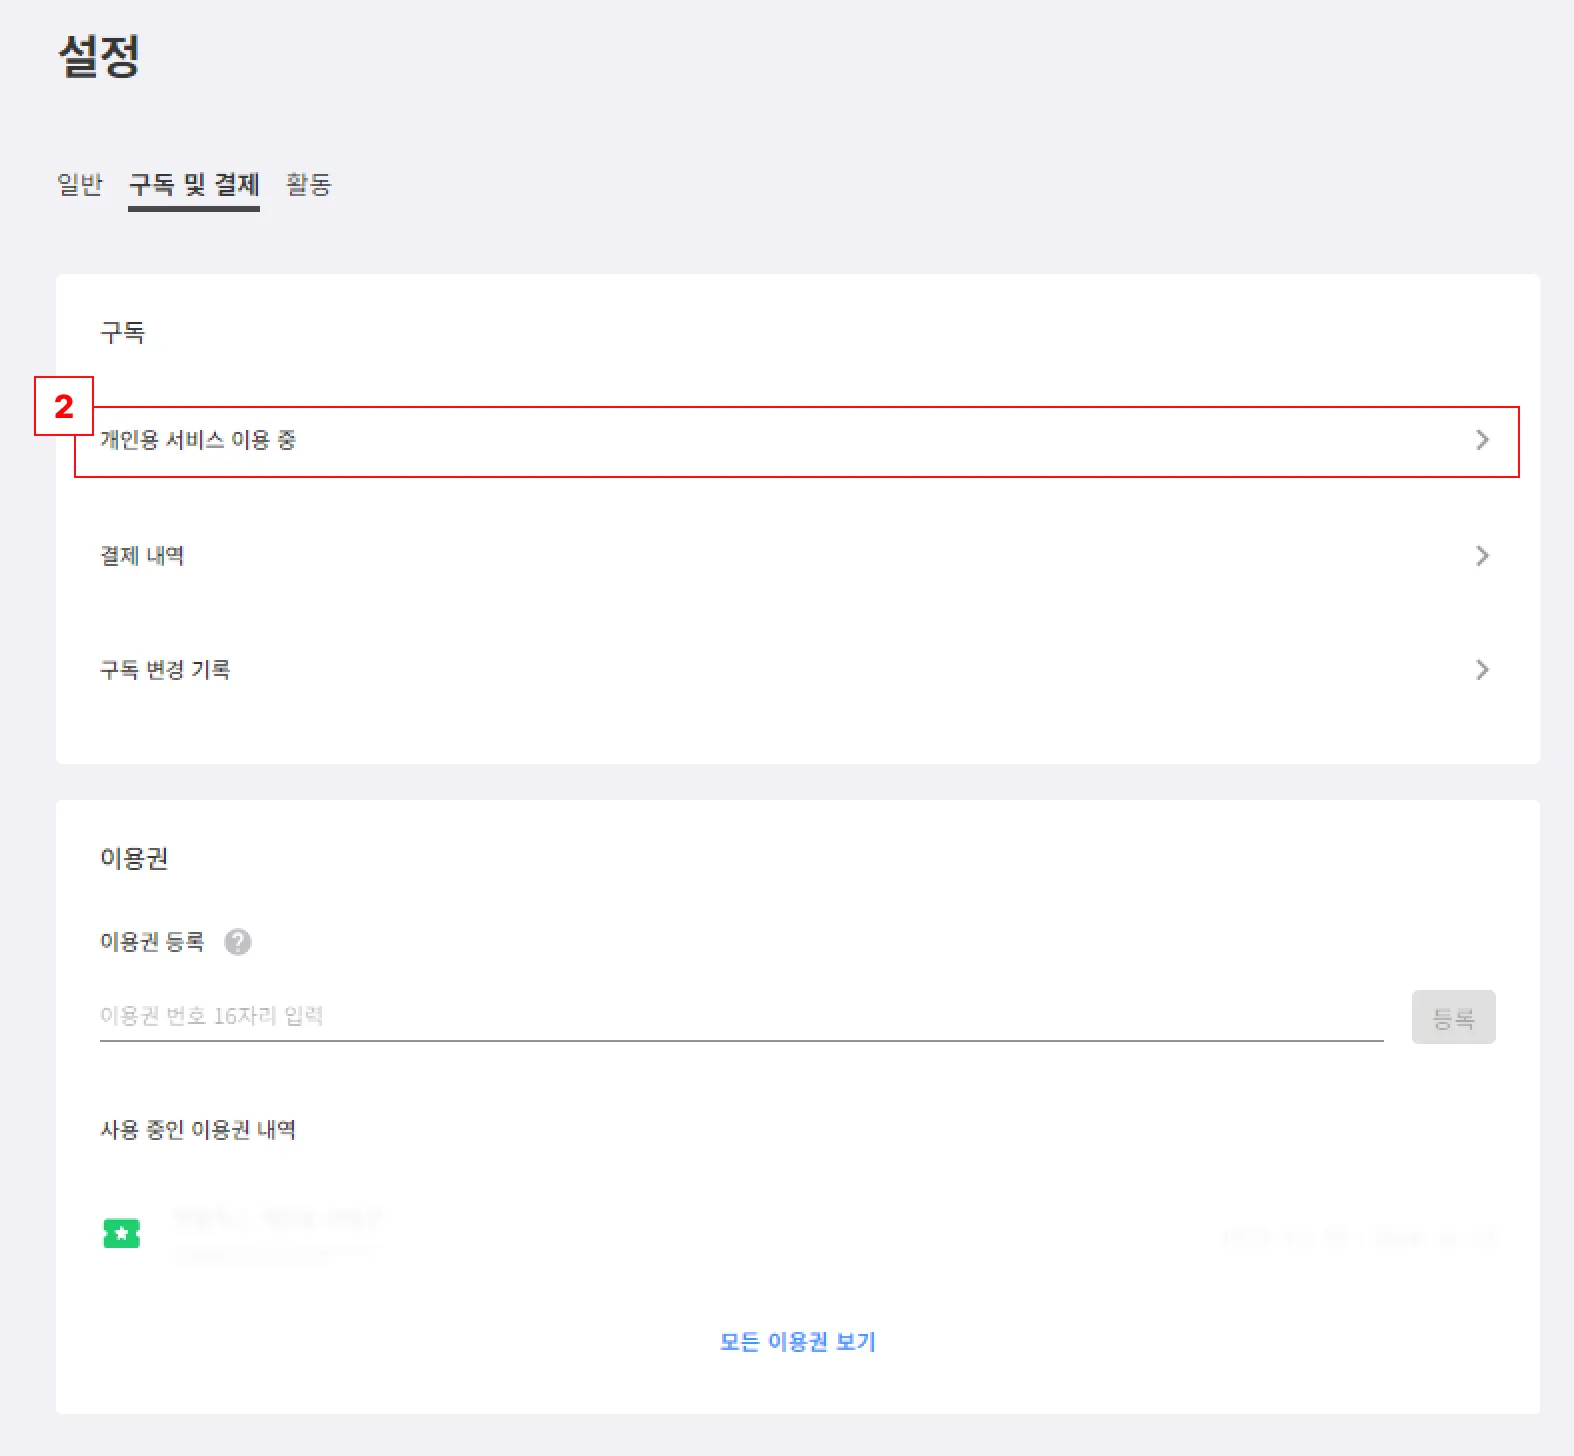
Task: Select the 결제 내역 row label
Action: [x=142, y=556]
